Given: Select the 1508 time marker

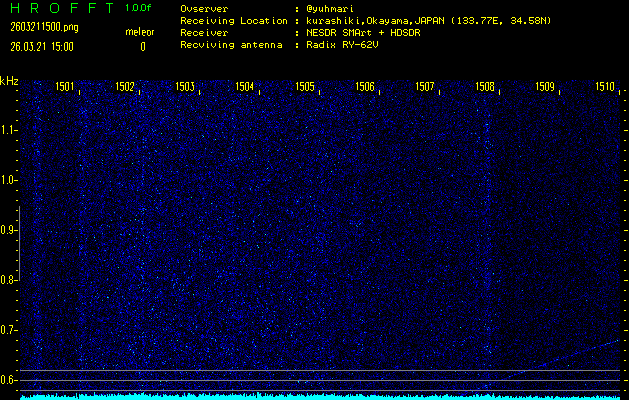Looking at the screenshot, I should [x=485, y=87].
